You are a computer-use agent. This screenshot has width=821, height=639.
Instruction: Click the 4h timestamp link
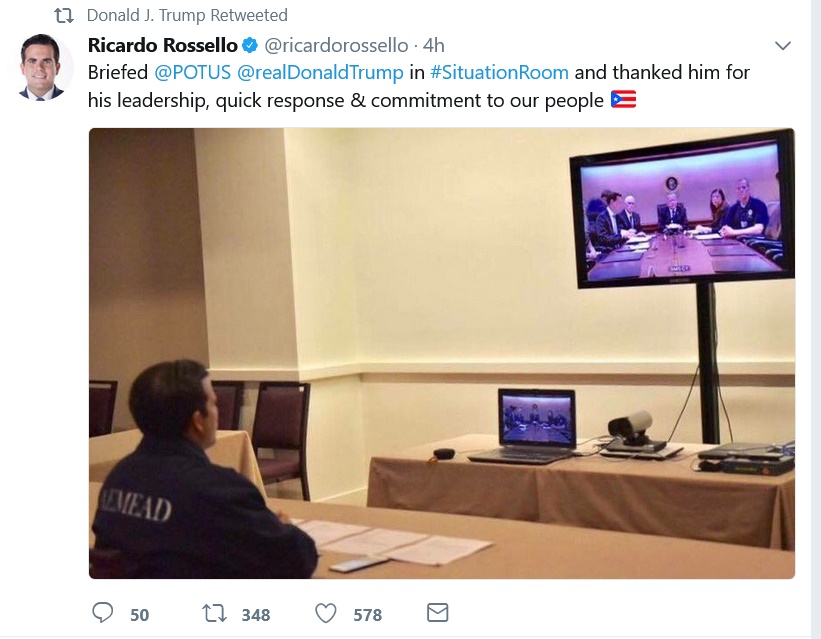434,46
